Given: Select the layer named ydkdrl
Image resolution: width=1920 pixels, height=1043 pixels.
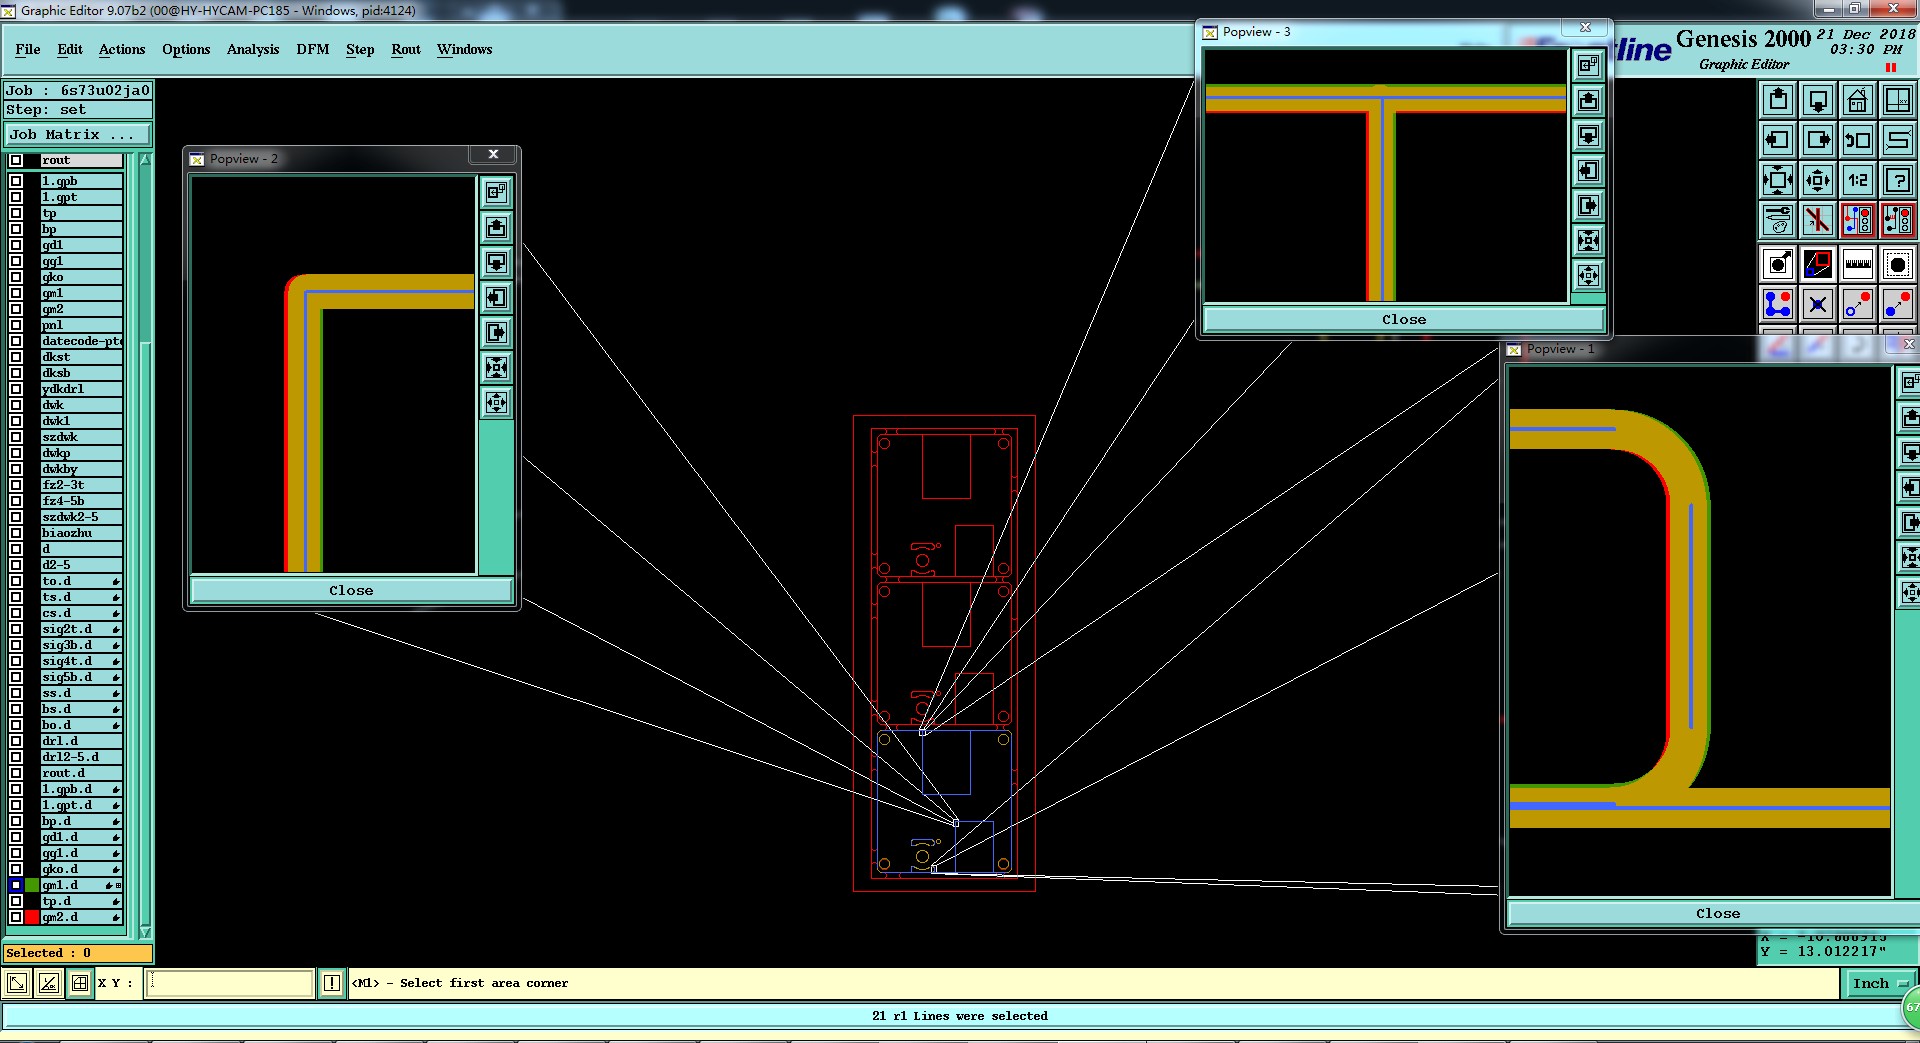Looking at the screenshot, I should [81, 389].
